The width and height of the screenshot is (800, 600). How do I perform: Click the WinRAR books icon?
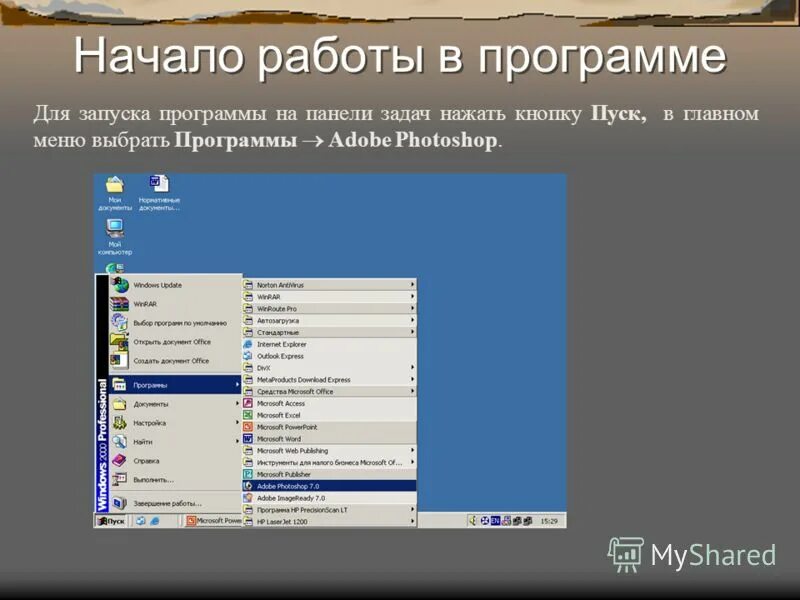click(120, 304)
